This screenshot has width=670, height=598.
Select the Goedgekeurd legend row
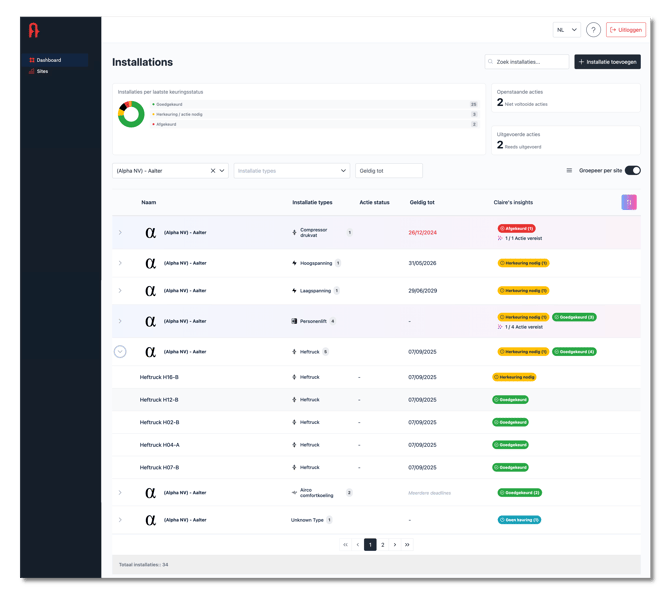(x=315, y=104)
